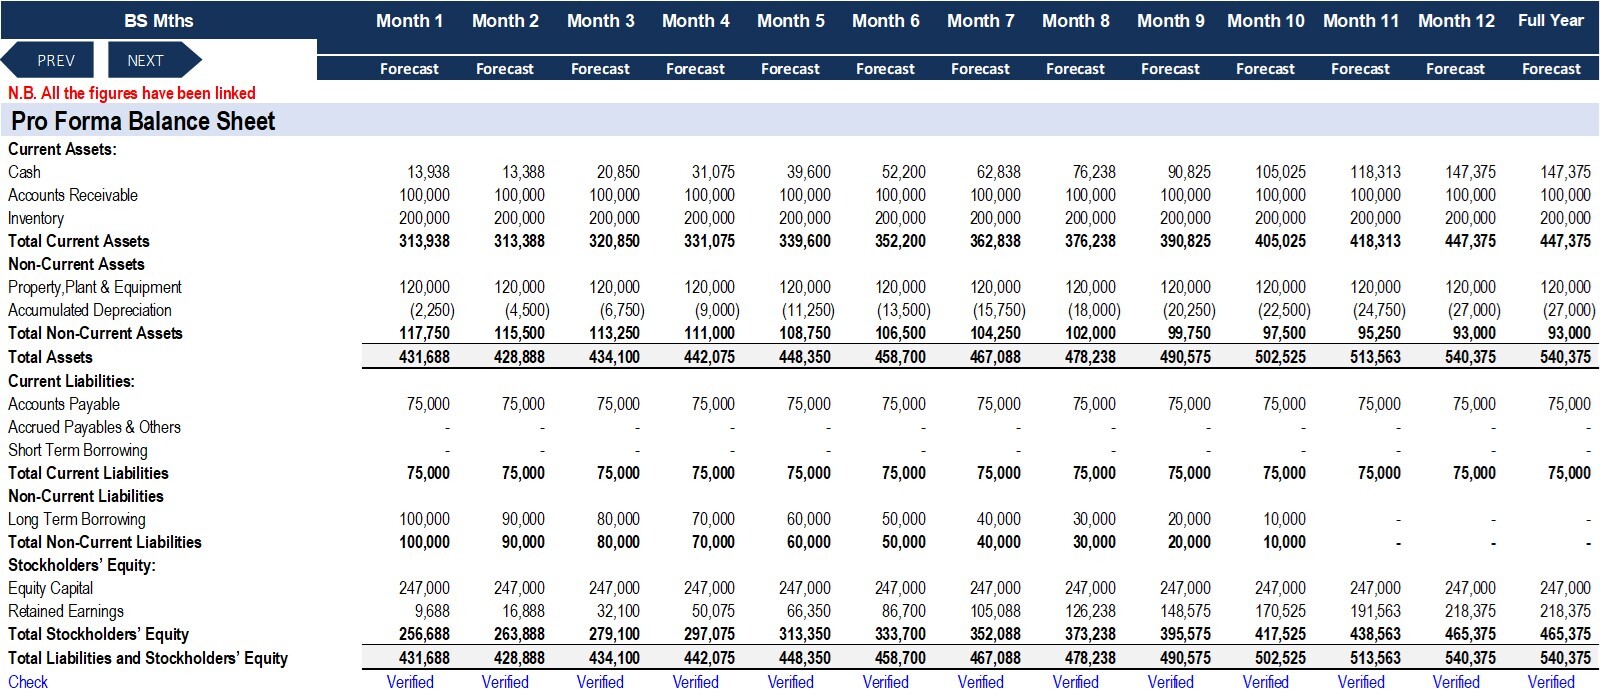Select the Accounts Payable row label
This screenshot has height=694, width=1600.
click(64, 404)
